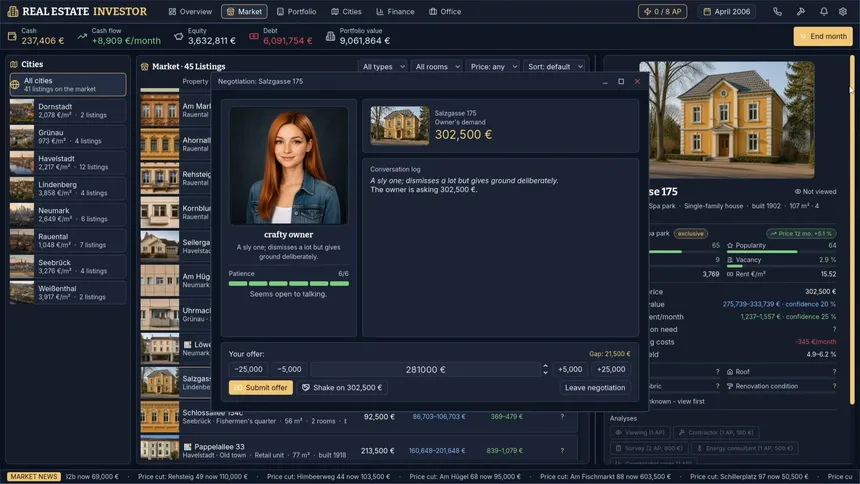
Task: Click the Energy consultant analysis button
Action: pos(744,448)
